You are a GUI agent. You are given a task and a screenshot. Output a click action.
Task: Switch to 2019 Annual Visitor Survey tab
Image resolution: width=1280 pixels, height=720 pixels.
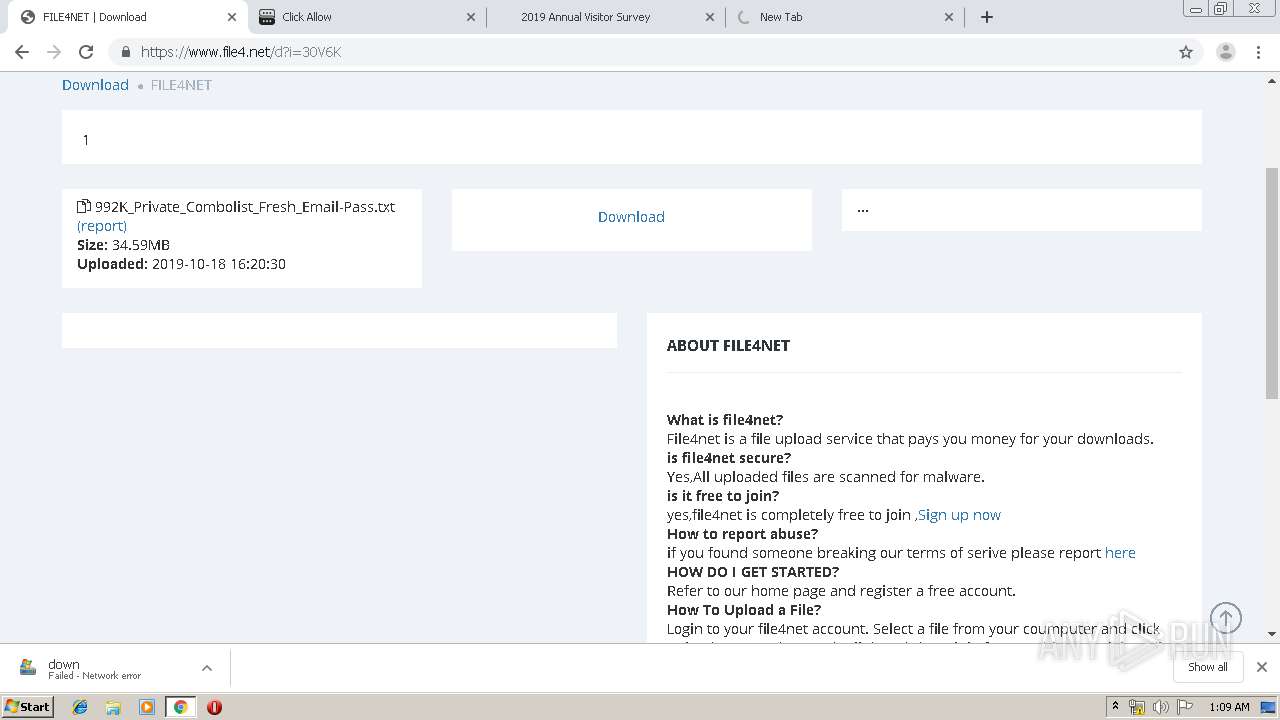click(x=605, y=17)
